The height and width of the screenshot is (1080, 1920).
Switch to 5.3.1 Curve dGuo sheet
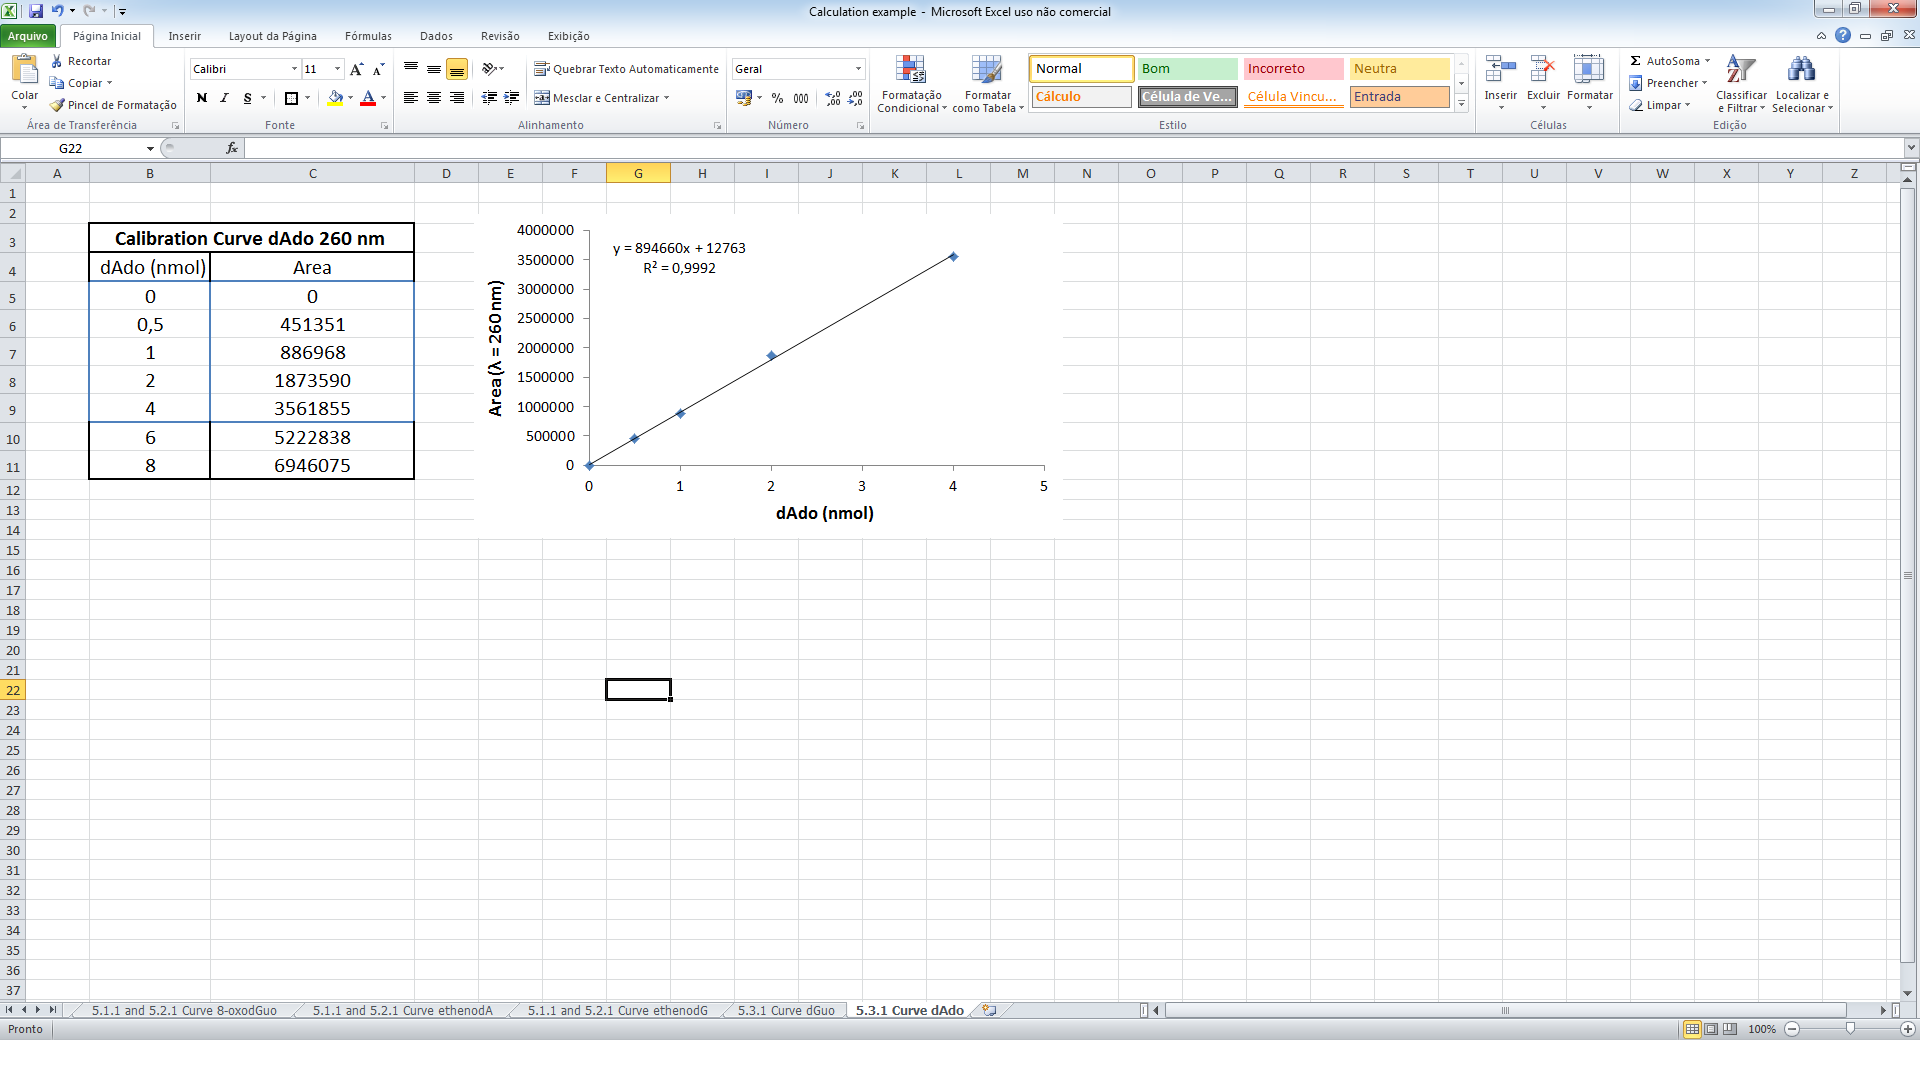pos(786,1010)
